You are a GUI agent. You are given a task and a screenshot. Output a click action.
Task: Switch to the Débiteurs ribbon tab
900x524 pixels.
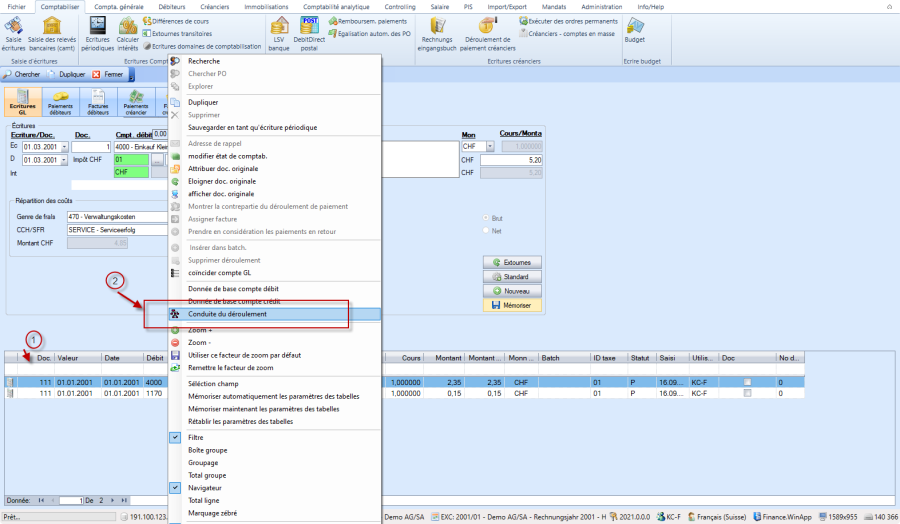[x=172, y=6]
